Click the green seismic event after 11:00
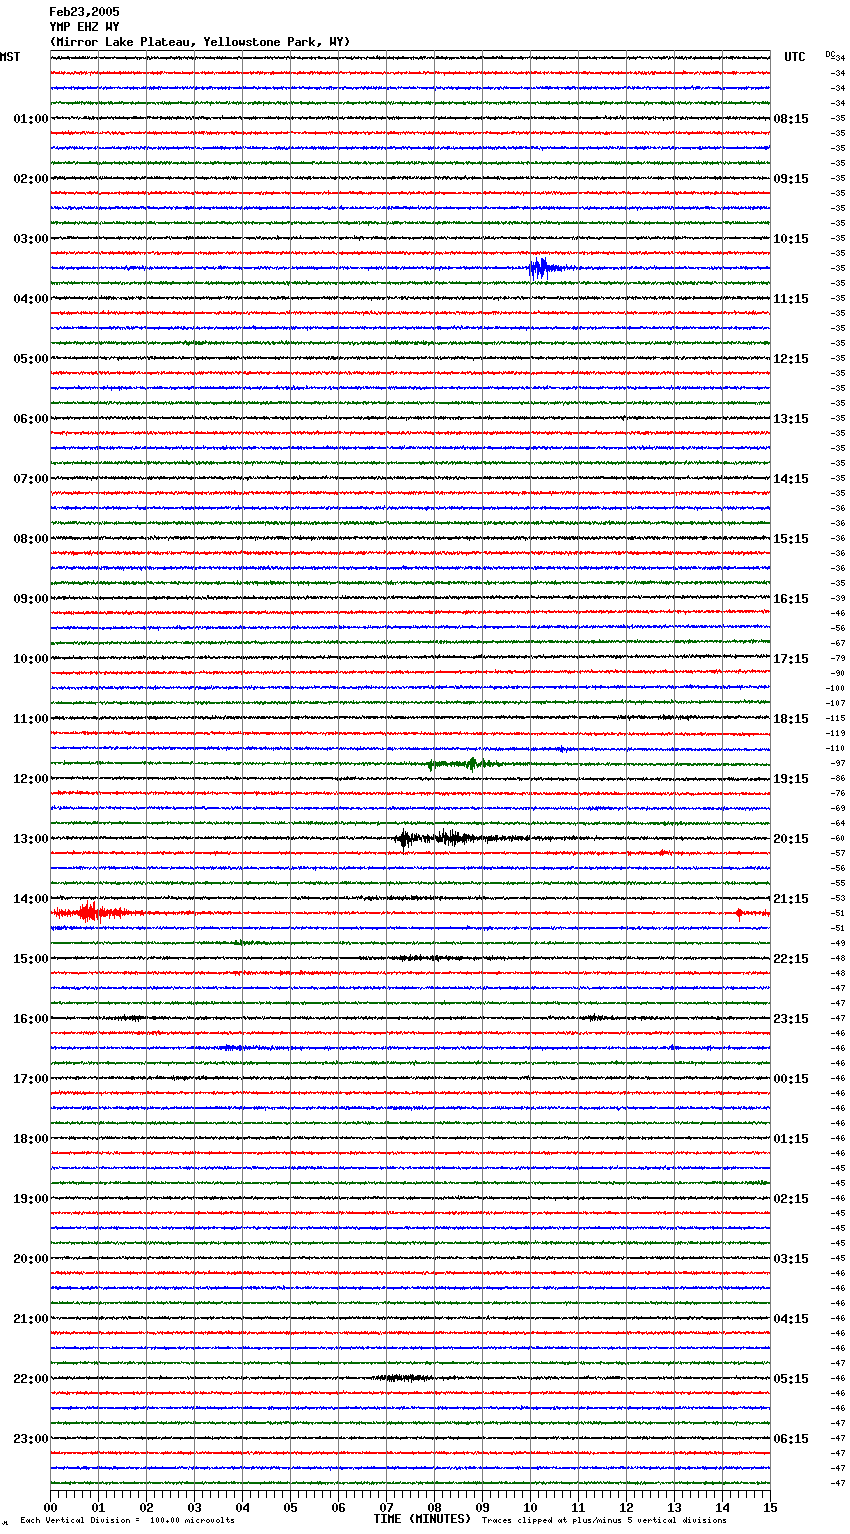 tap(465, 764)
